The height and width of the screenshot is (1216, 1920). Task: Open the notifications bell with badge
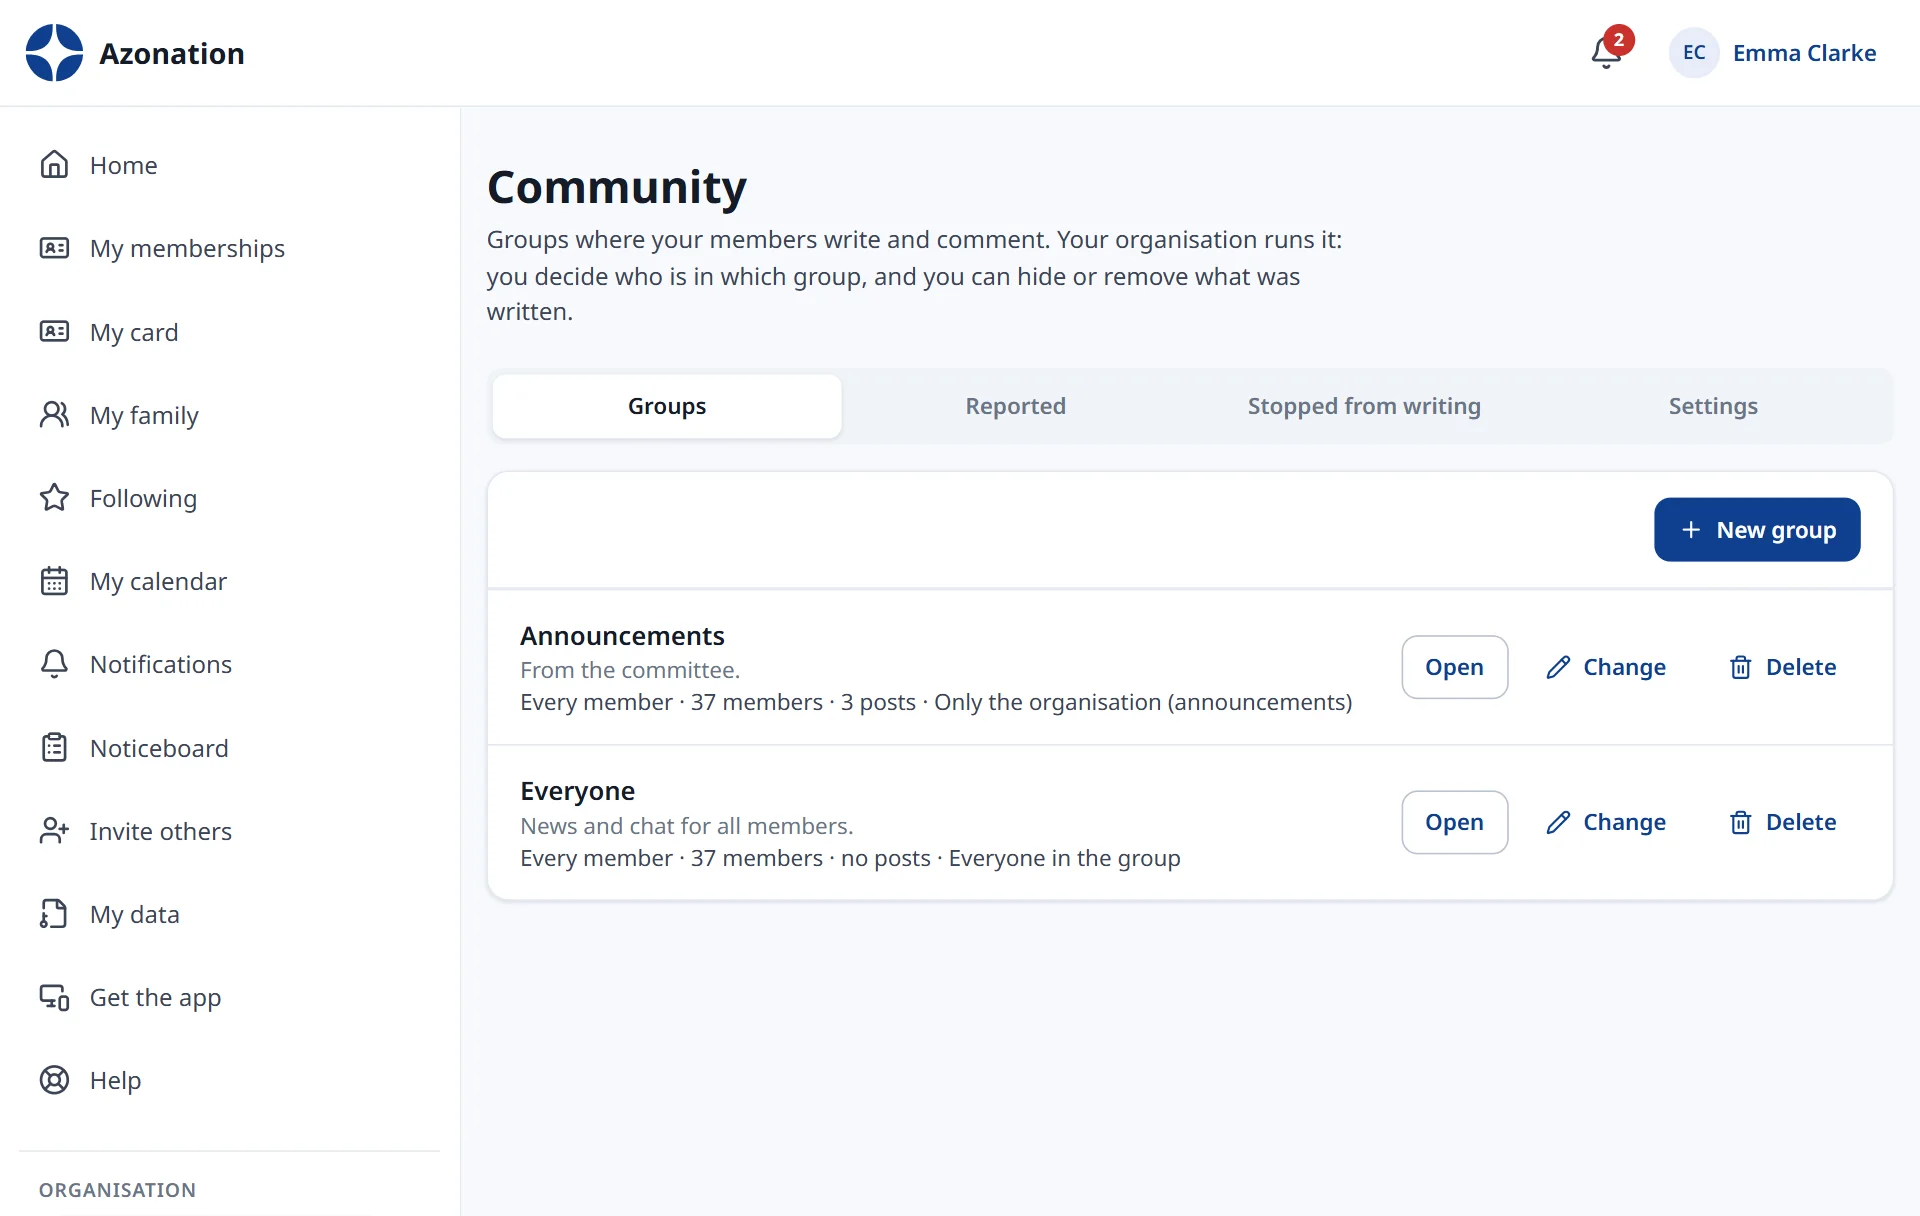[x=1609, y=50]
